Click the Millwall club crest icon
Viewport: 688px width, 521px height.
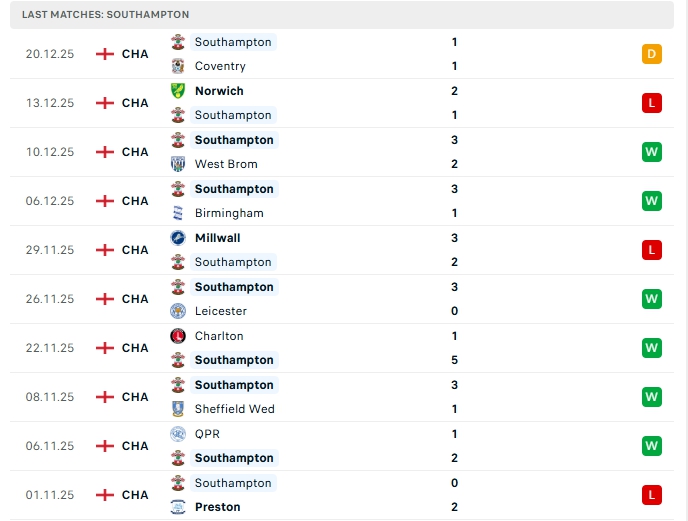(178, 238)
